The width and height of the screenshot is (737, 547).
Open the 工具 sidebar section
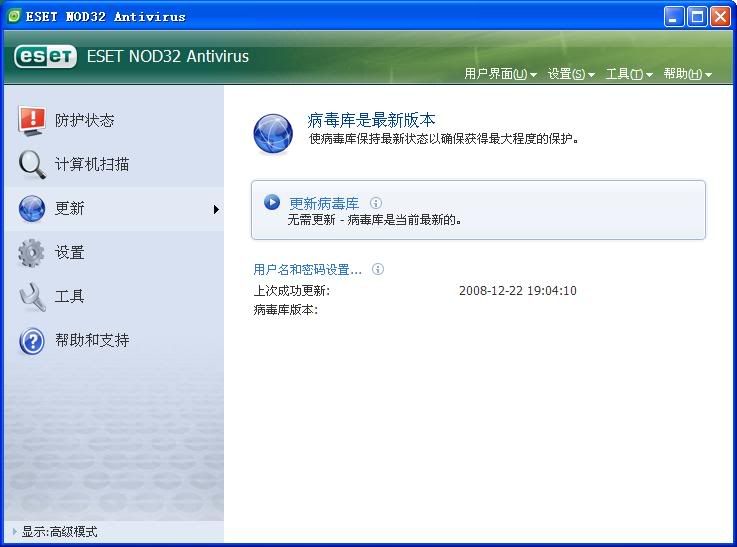(114, 297)
